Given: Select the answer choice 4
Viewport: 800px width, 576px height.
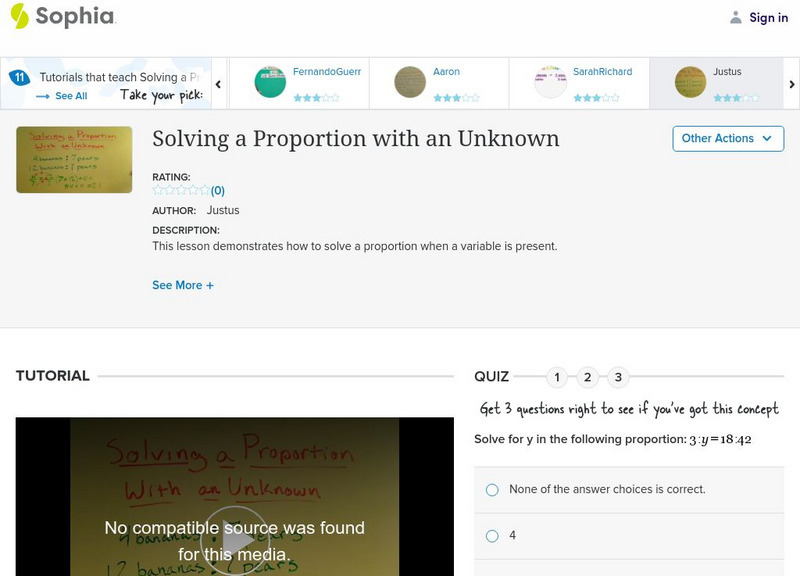Looking at the screenshot, I should (x=629, y=536).
